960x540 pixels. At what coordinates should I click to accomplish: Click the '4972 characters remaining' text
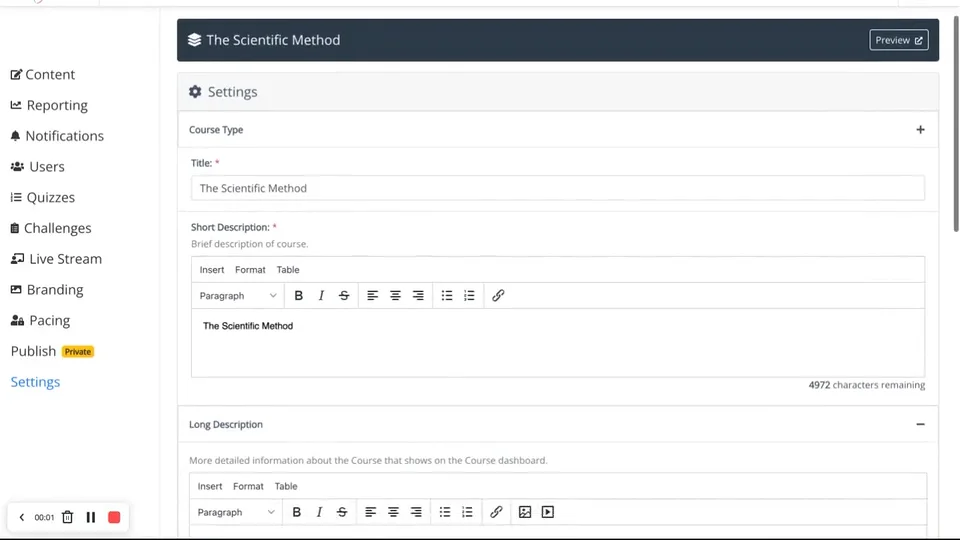(x=866, y=385)
